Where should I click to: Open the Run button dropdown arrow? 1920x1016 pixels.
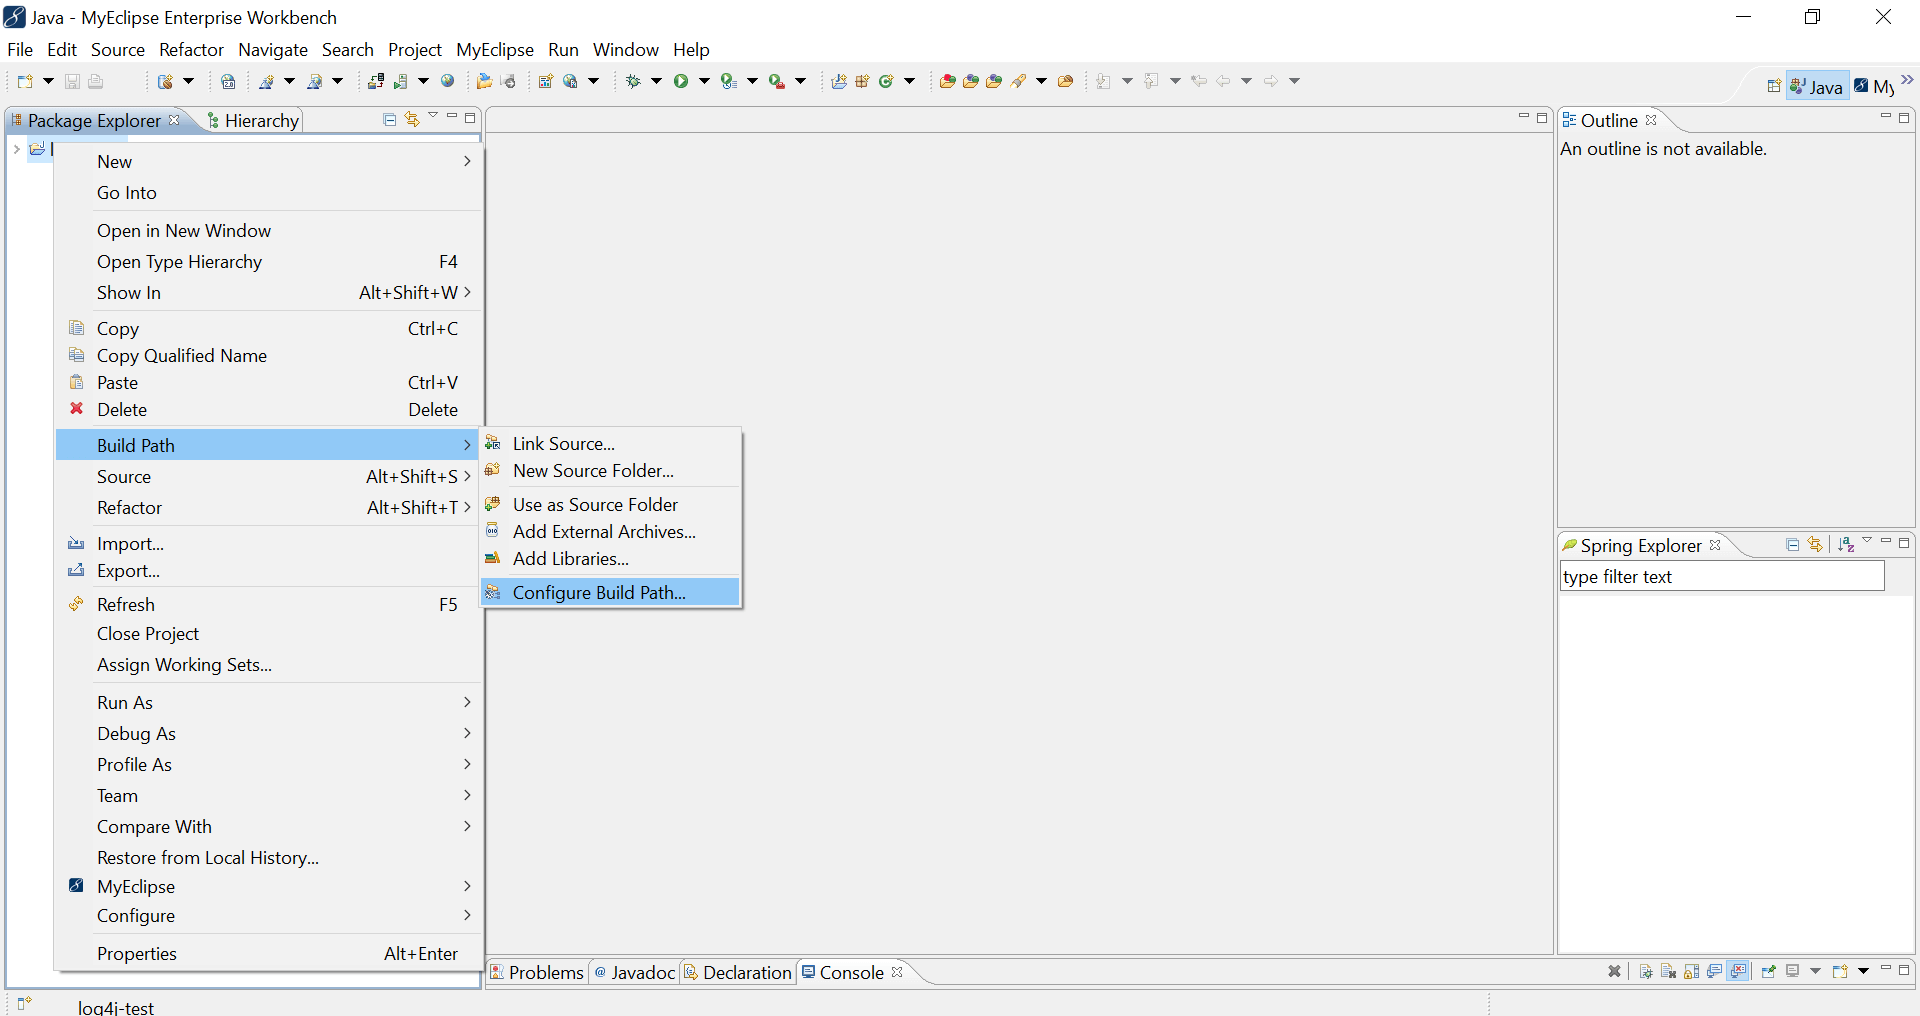tap(704, 81)
